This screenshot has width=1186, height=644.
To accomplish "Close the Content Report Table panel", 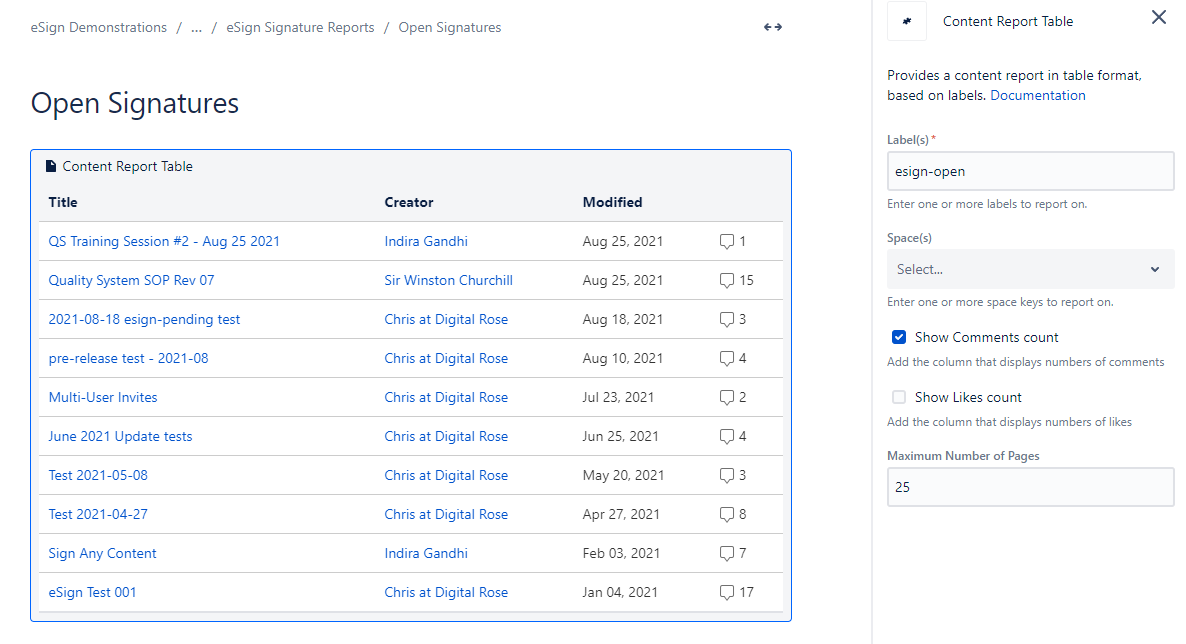I will pos(1158,17).
